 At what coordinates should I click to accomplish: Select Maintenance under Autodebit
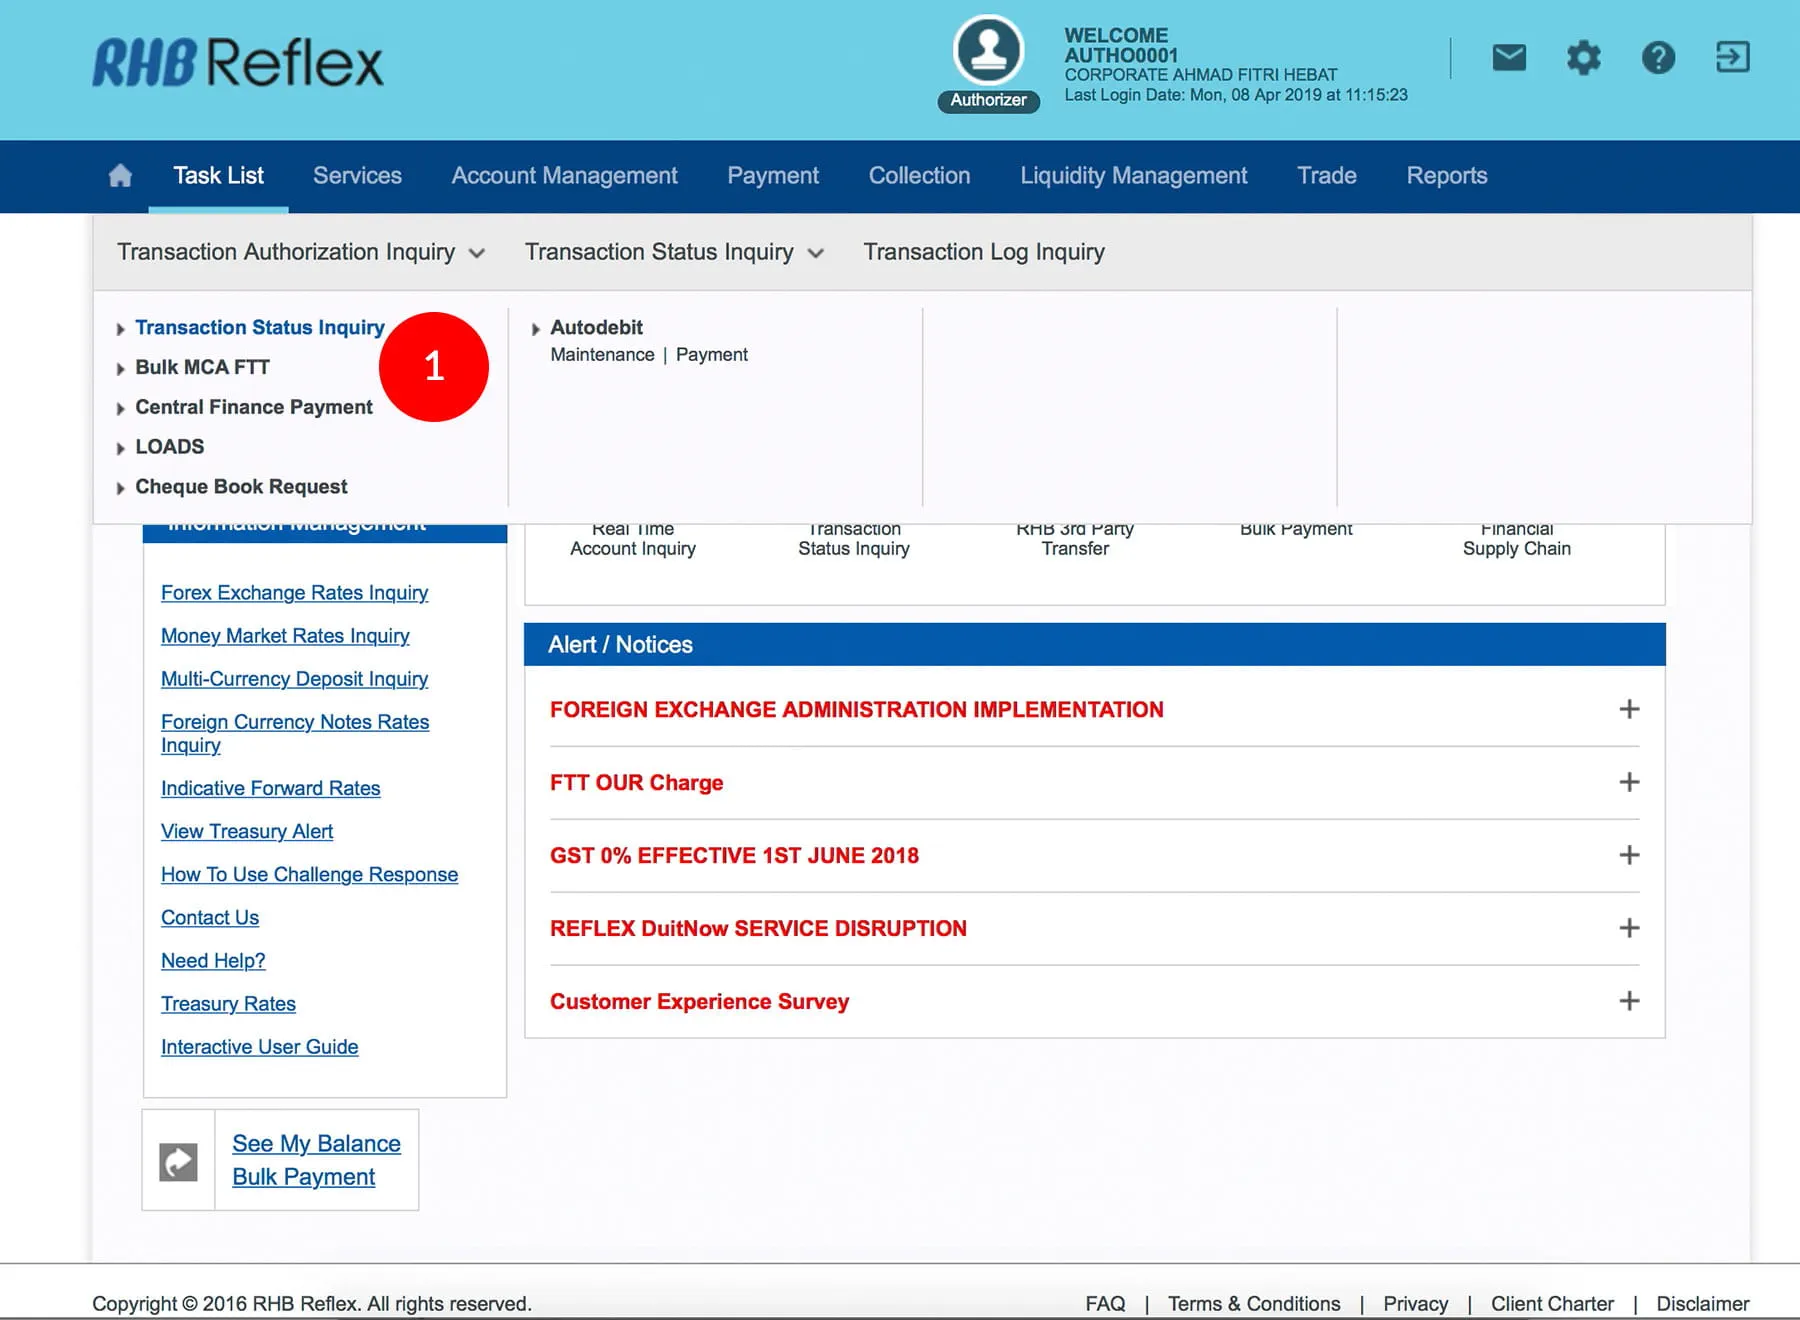pyautogui.click(x=602, y=355)
